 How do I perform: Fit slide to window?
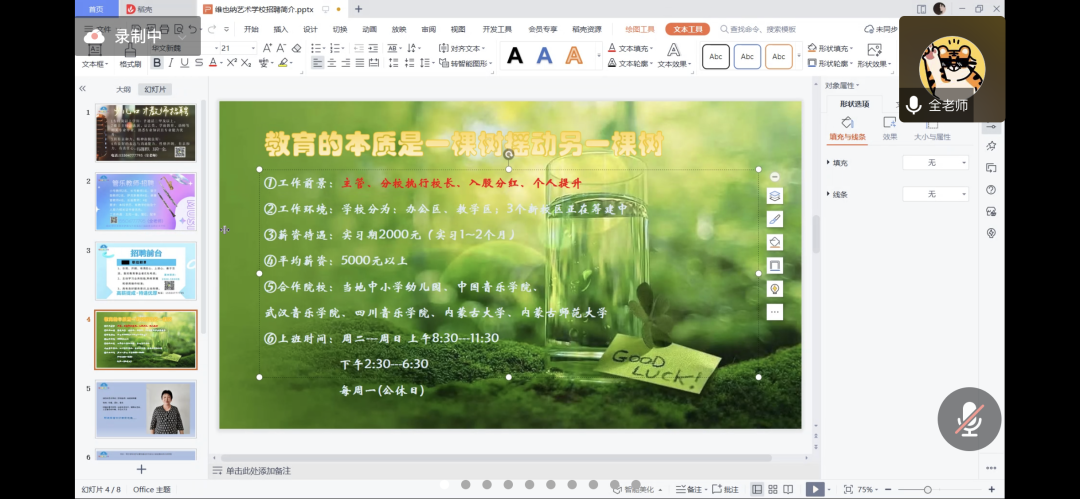tap(848, 489)
